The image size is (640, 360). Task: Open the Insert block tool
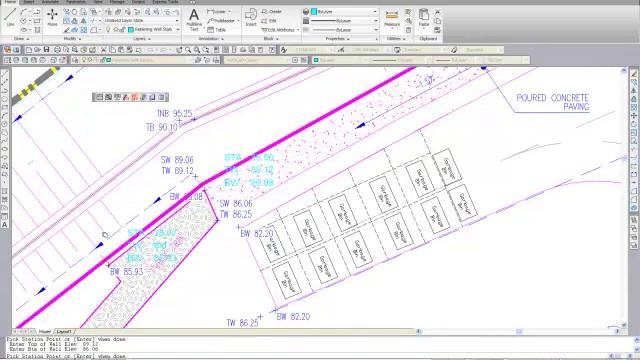251,18
